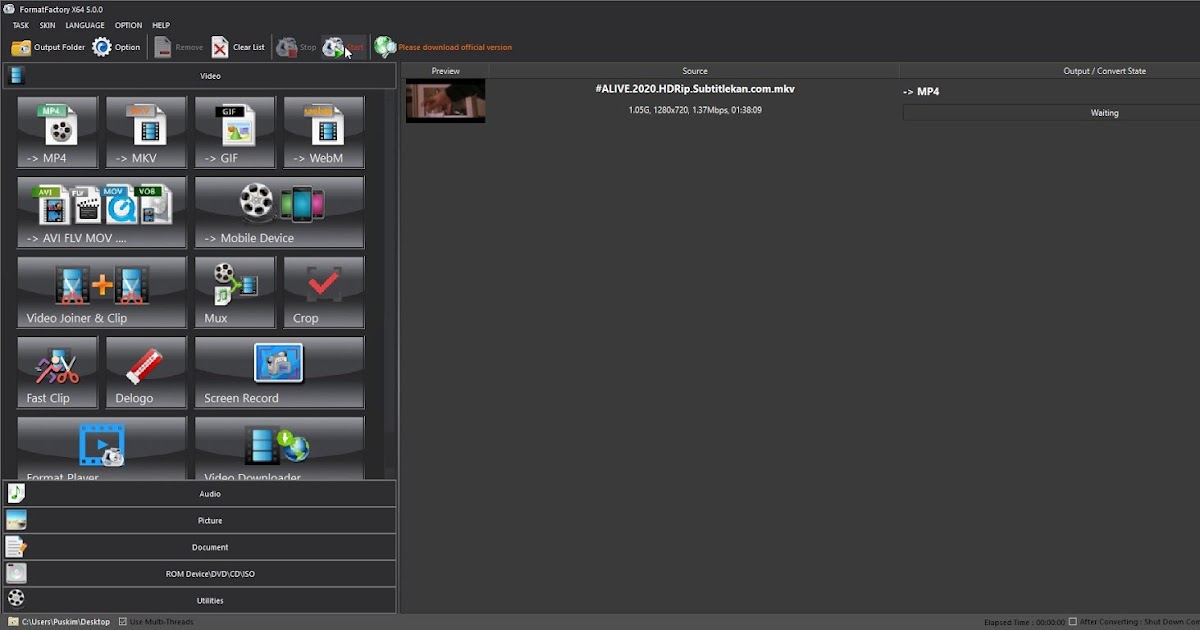The width and height of the screenshot is (1200, 630).
Task: Click the Output / Convert State column header
Action: point(1050,71)
